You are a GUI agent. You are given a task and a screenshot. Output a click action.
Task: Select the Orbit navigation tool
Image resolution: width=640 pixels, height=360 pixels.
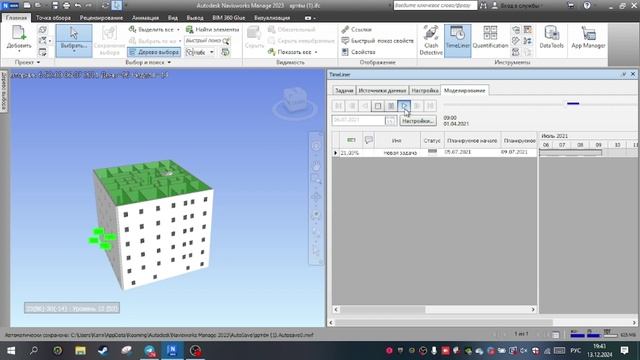(x=316, y=198)
